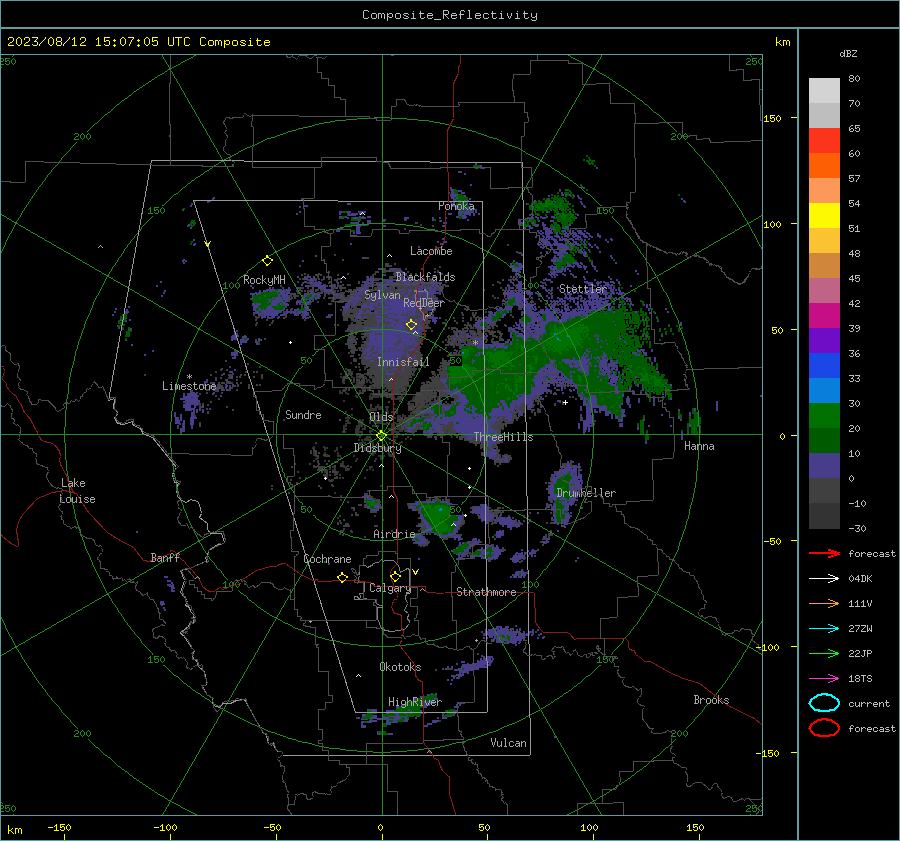Viewport: 900px width, 841px height.
Task: Click the white 04DK arrow icon
Action: pyautogui.click(x=824, y=578)
